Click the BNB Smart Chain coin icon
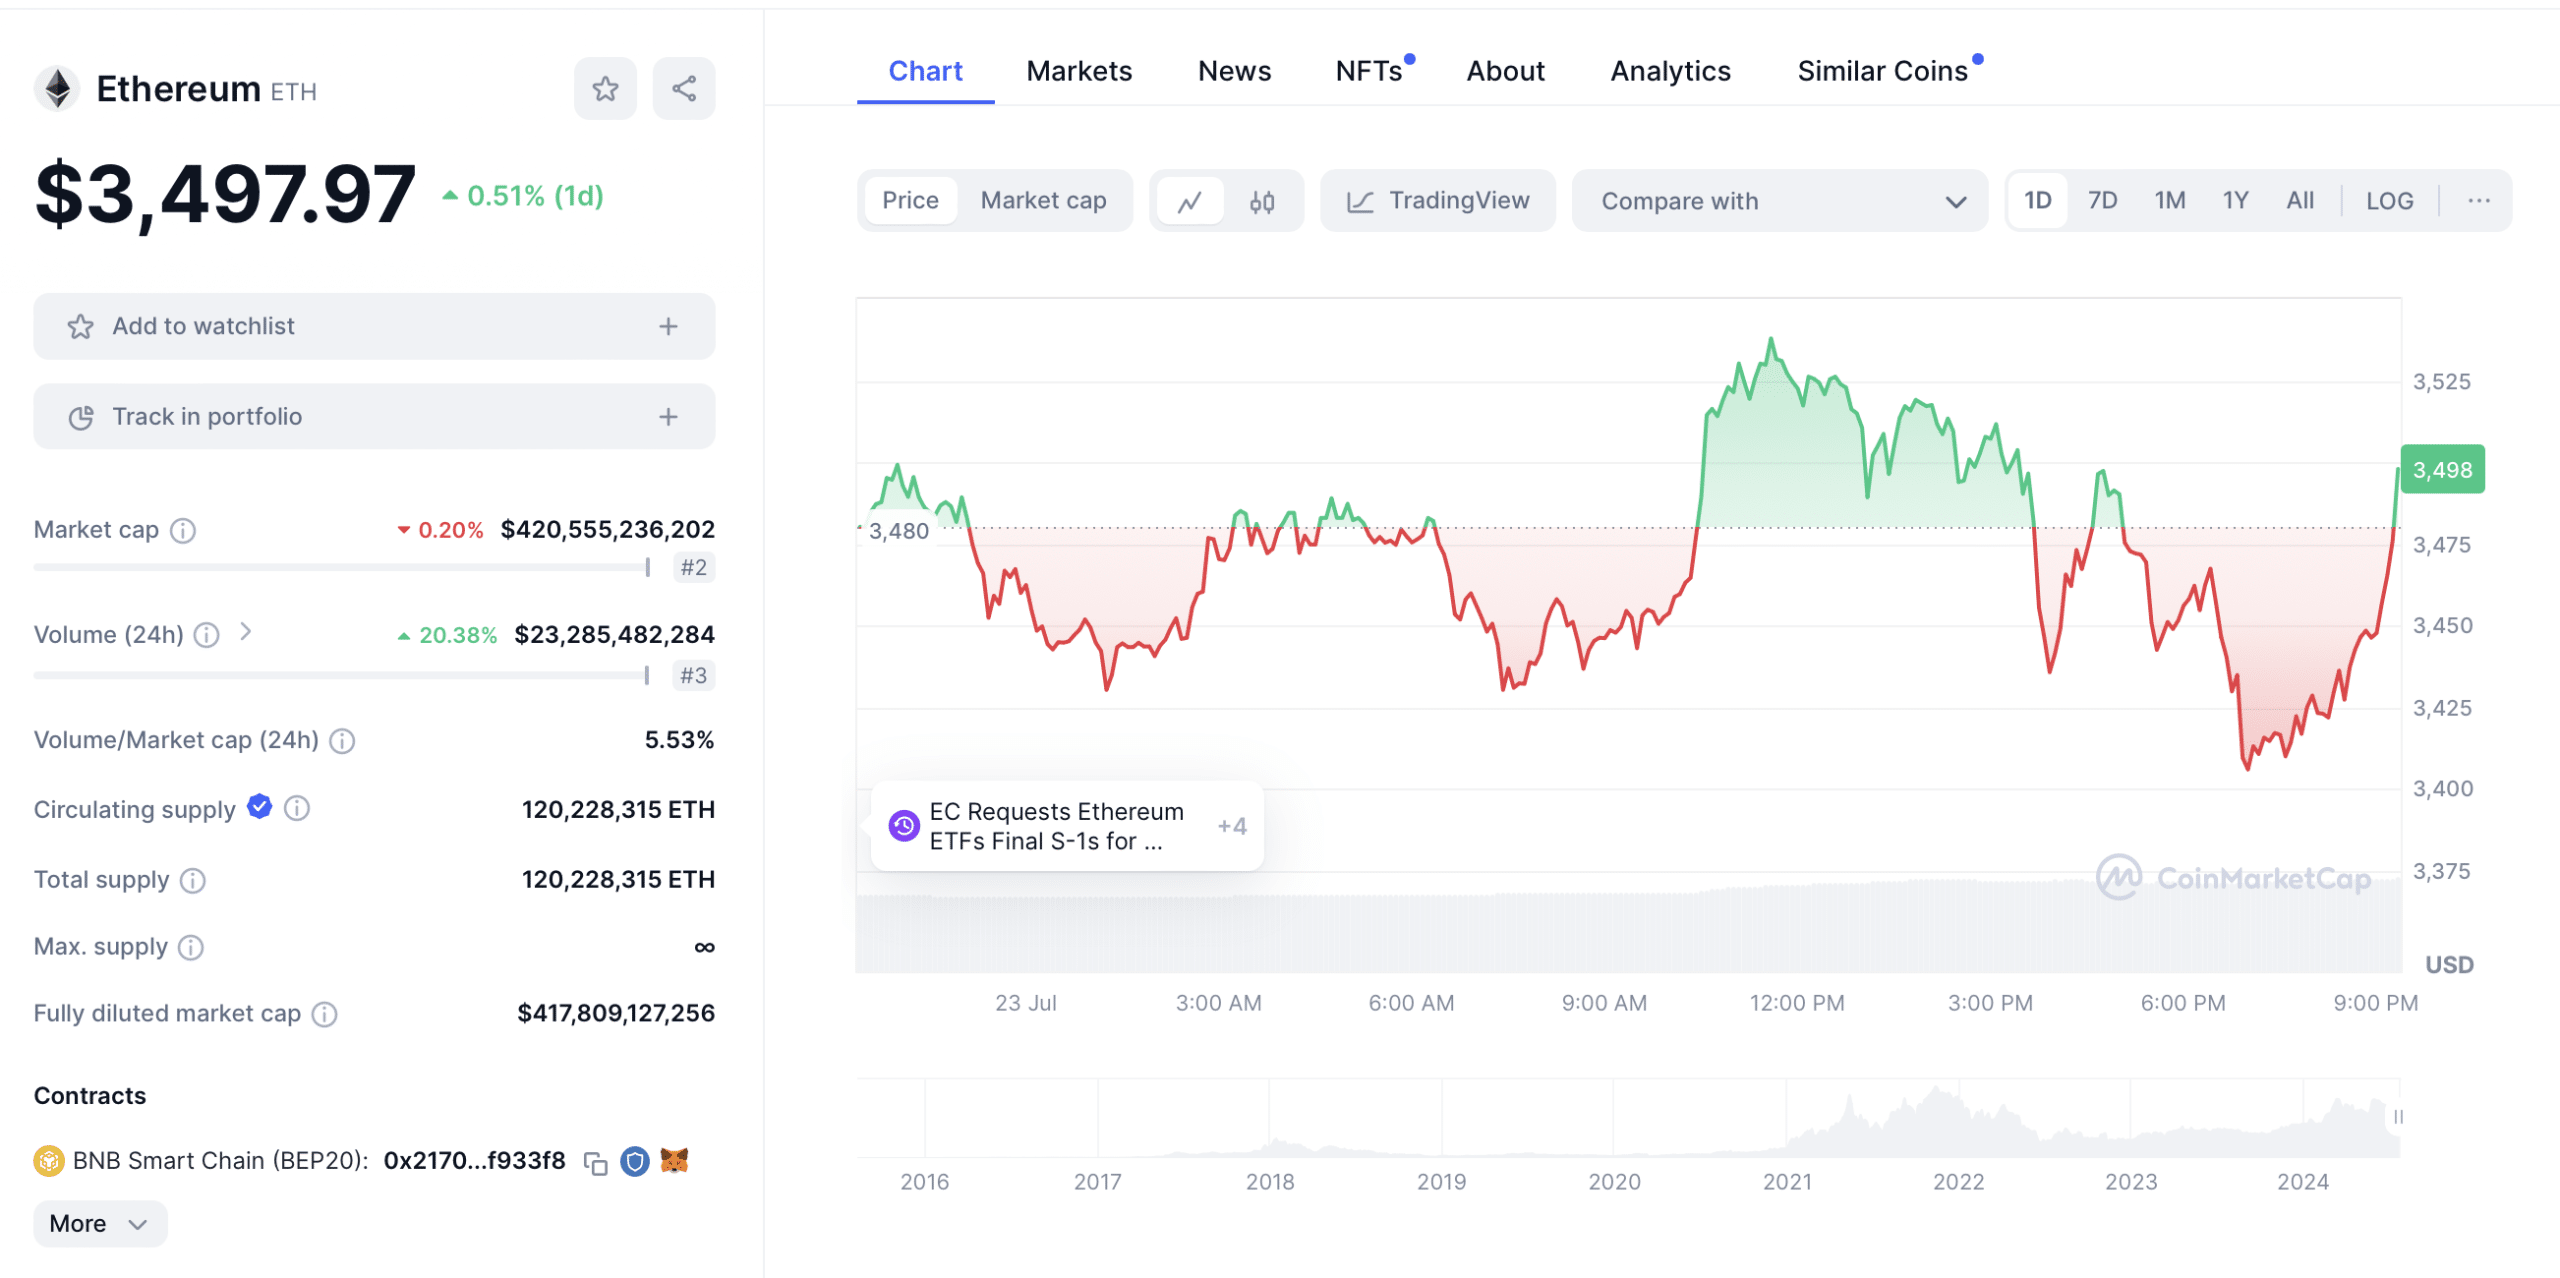 tap(49, 1161)
